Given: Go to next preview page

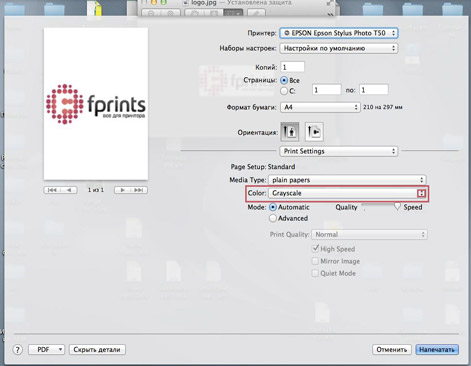Looking at the screenshot, I should click(x=122, y=190).
